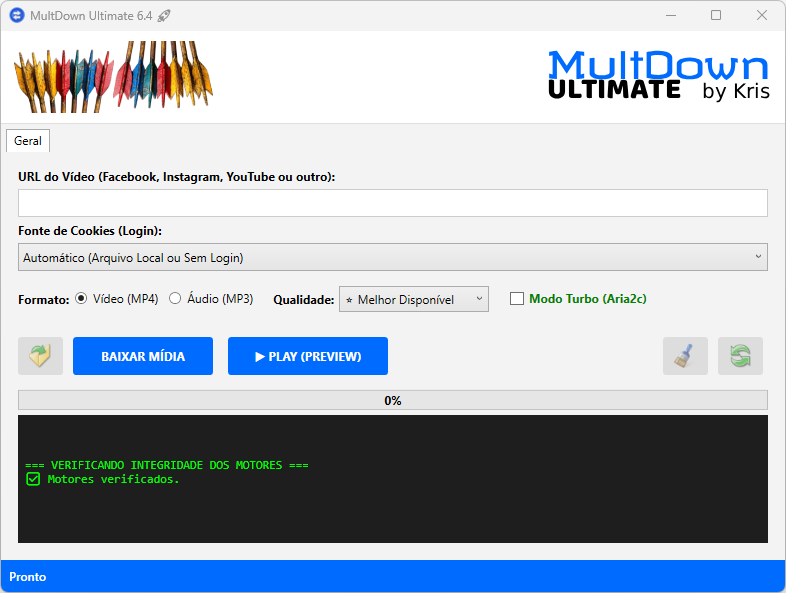Close the MultDown window
This screenshot has width=786, height=593.
click(761, 16)
